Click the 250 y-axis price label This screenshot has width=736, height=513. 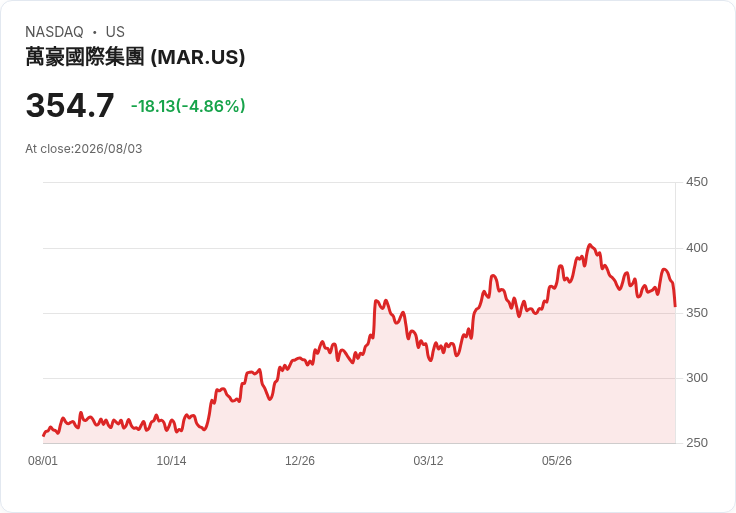pyautogui.click(x=697, y=443)
